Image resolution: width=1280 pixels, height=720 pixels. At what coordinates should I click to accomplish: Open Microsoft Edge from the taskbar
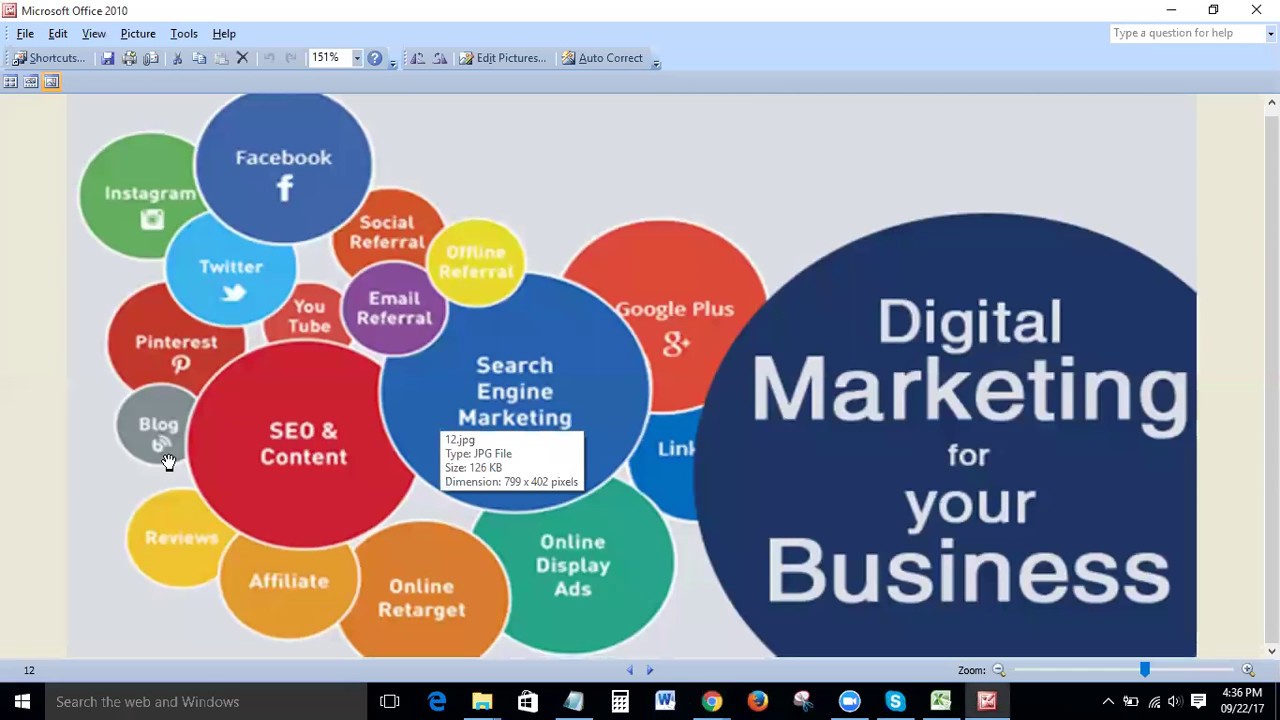[x=437, y=702]
